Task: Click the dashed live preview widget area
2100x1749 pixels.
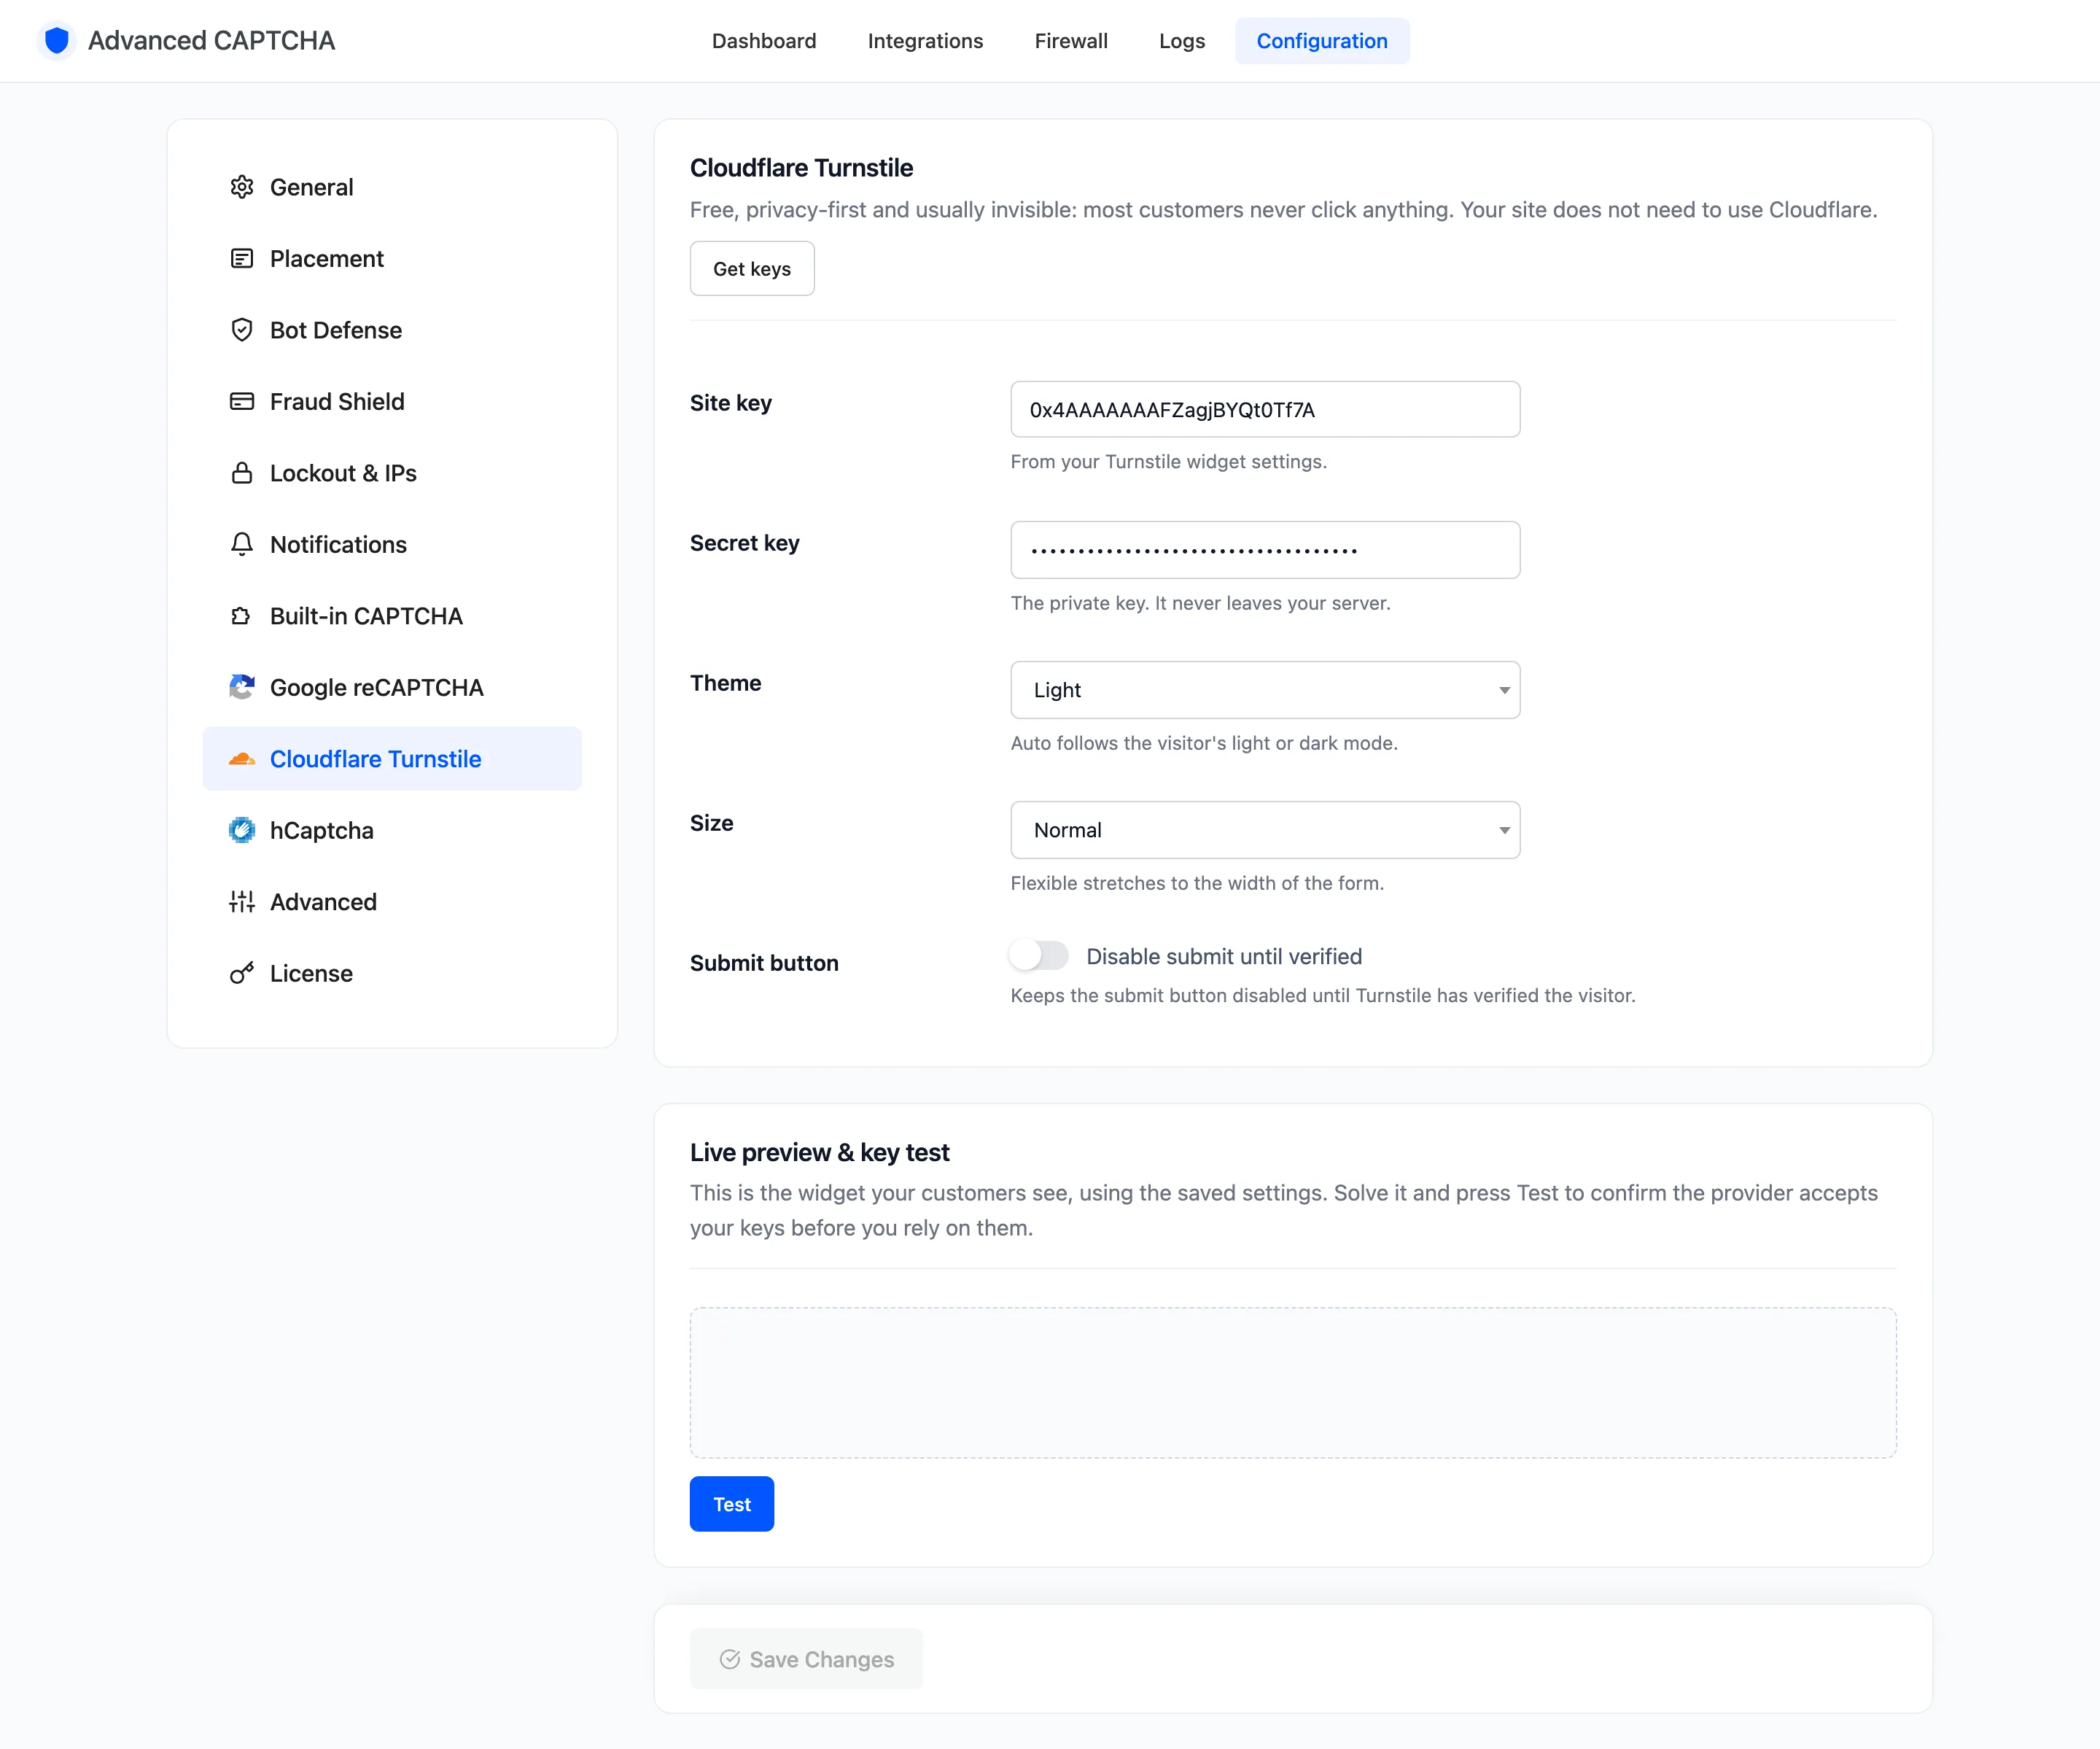Action: (1293, 1383)
